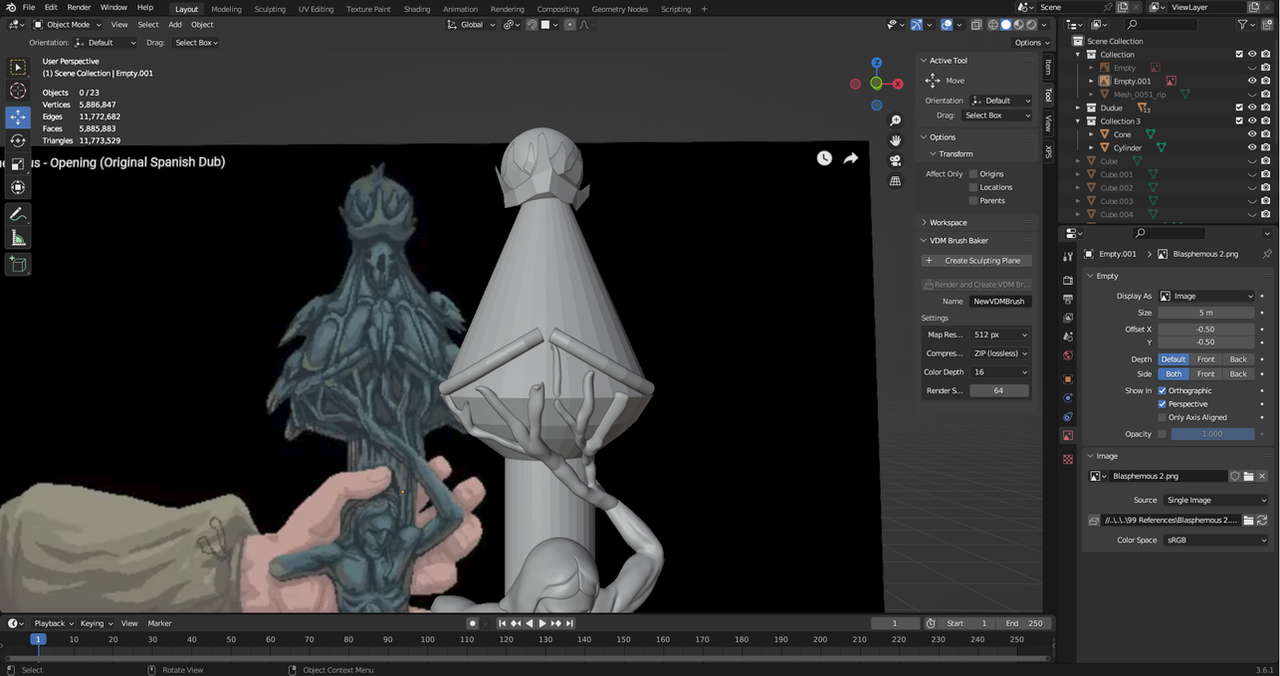The height and width of the screenshot is (676, 1280).
Task: Open the Item tab in the sidebar
Action: tap(1048, 66)
